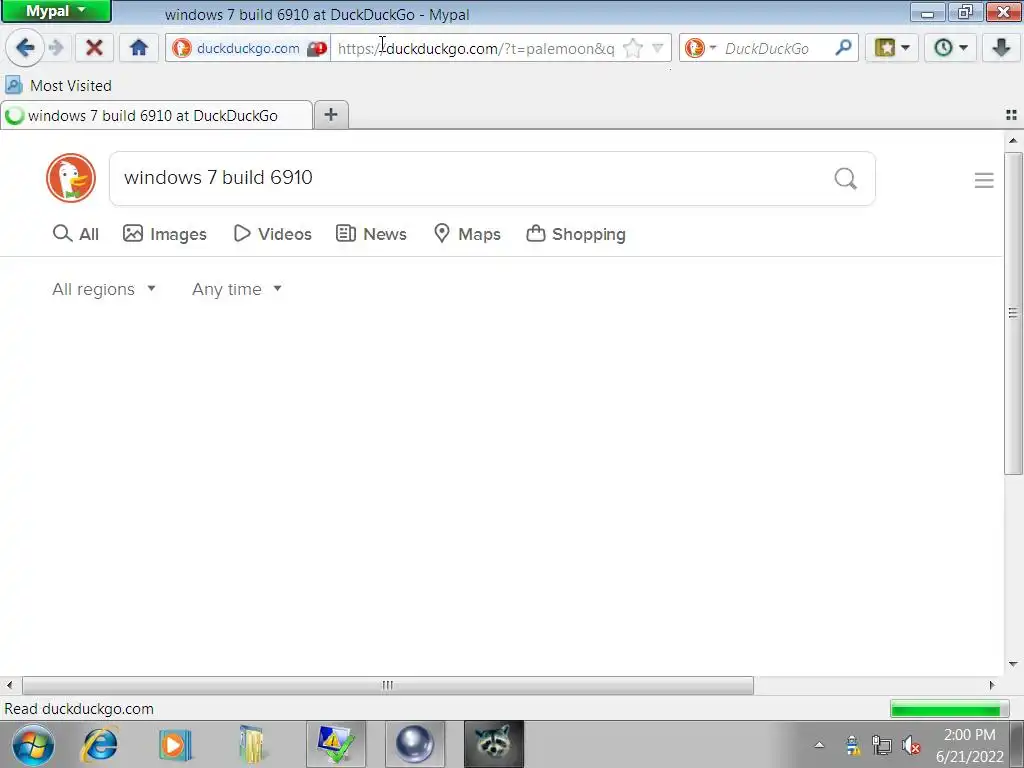Open the clock showing 2:00 PM

970,745
